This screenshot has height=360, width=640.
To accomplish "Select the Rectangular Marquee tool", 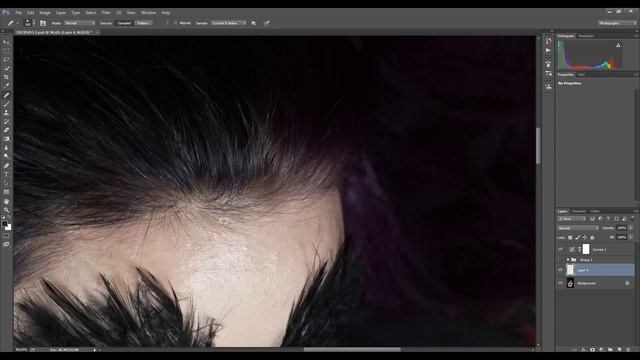I will [6, 51].
